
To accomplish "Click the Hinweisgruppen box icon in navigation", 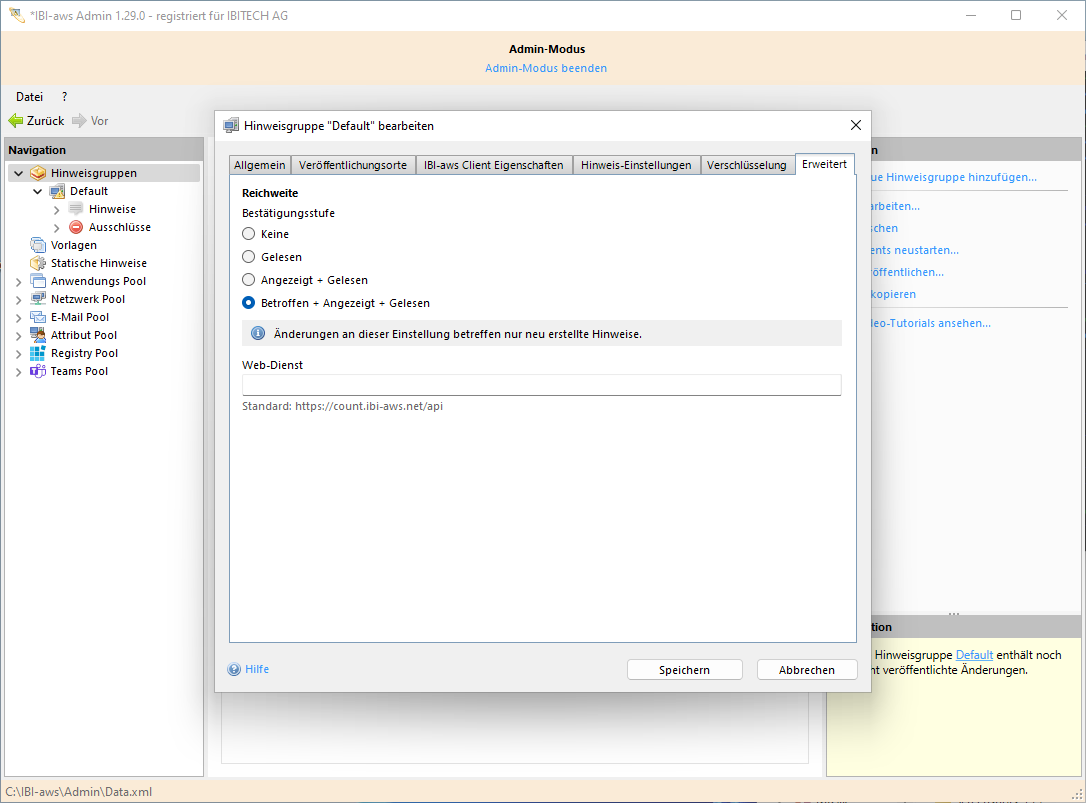I will click(38, 173).
